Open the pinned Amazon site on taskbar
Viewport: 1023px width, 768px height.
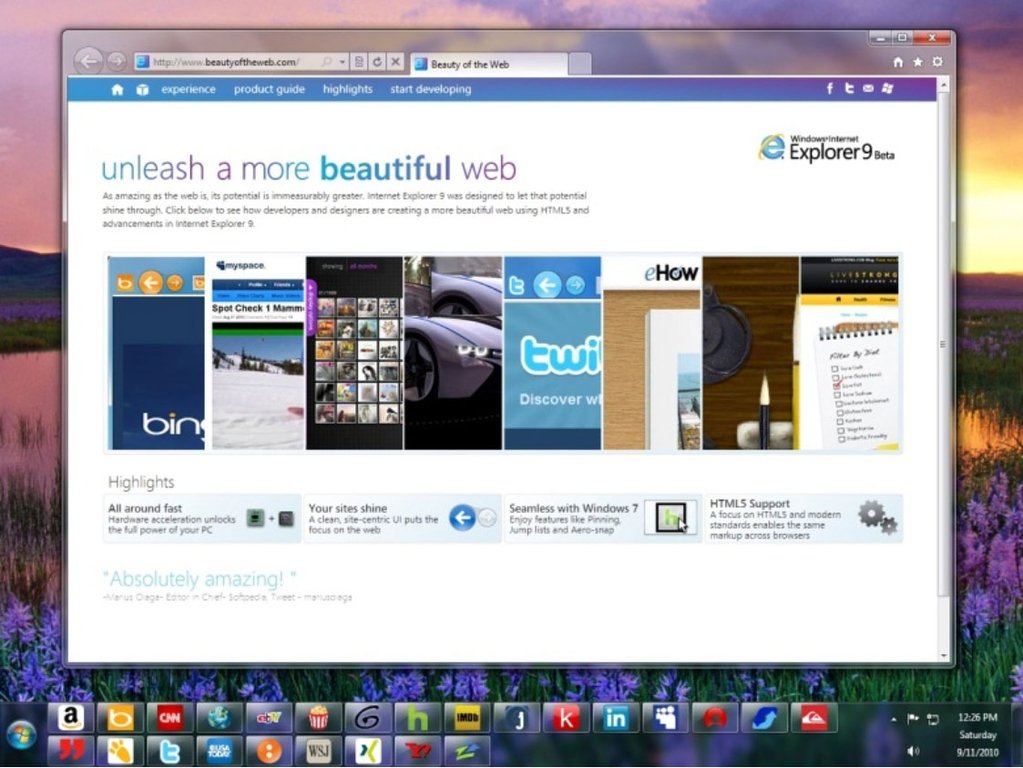pyautogui.click(x=70, y=717)
